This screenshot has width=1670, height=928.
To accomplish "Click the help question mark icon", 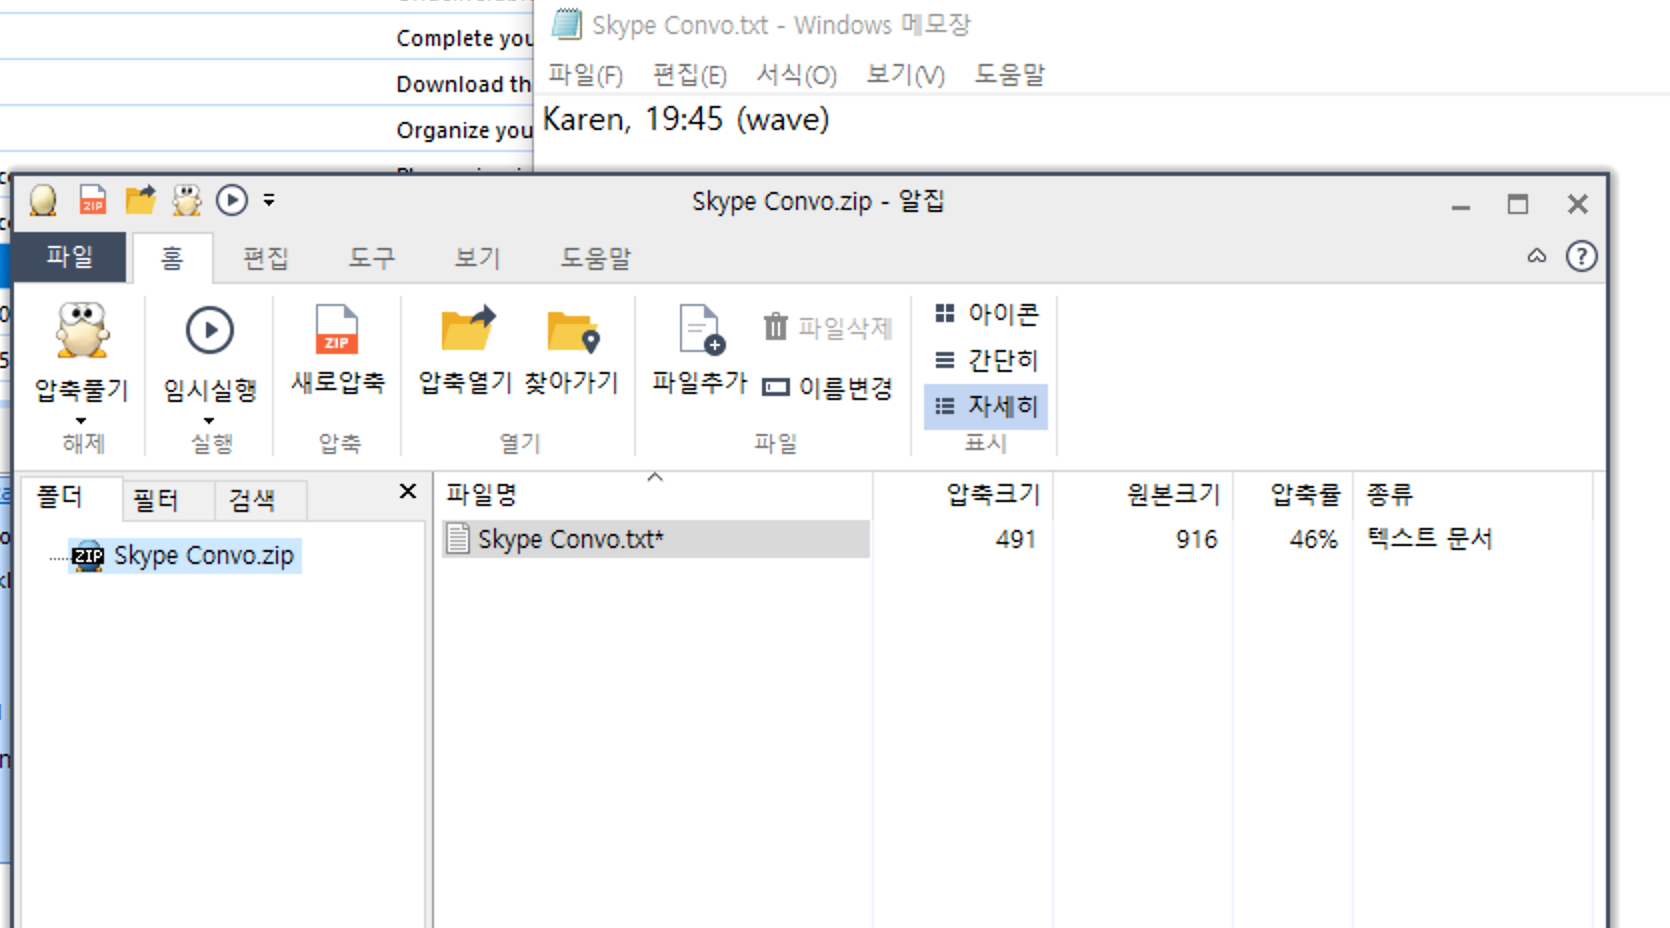I will pos(1581,257).
